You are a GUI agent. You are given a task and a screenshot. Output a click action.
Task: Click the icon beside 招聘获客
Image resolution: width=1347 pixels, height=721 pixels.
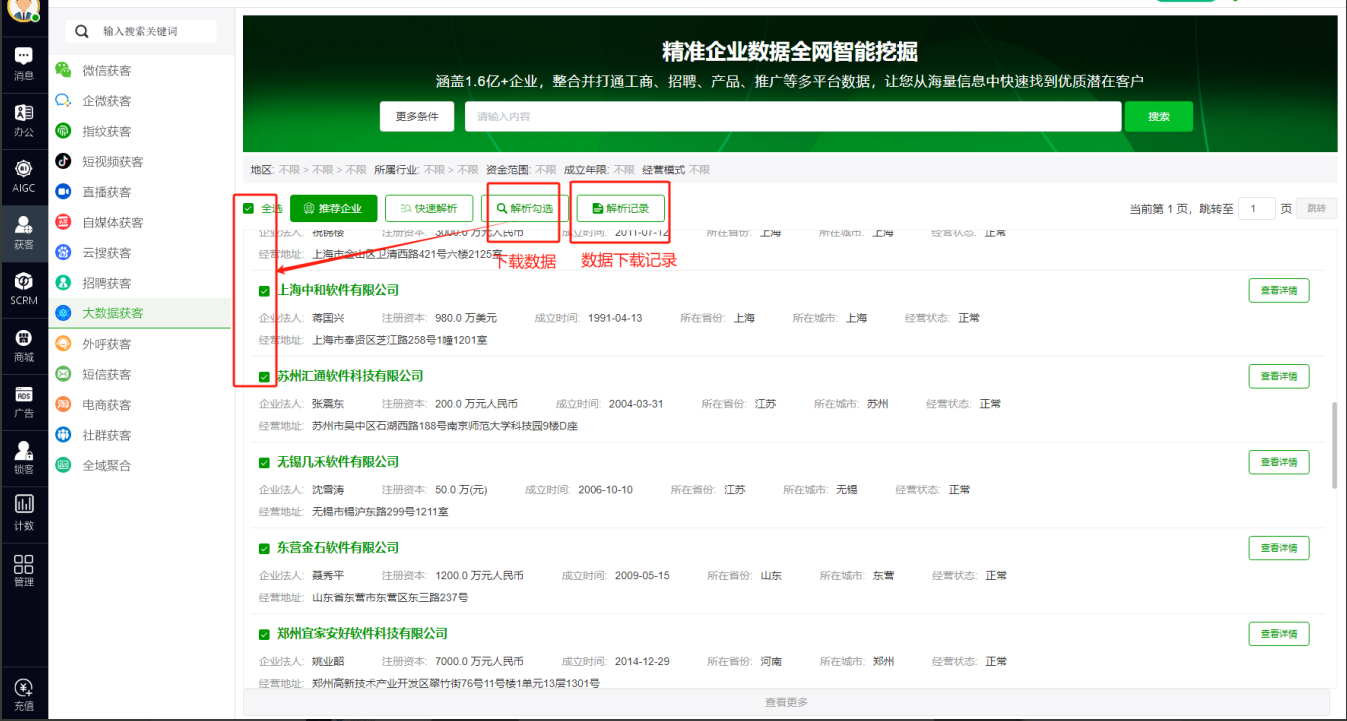point(63,283)
